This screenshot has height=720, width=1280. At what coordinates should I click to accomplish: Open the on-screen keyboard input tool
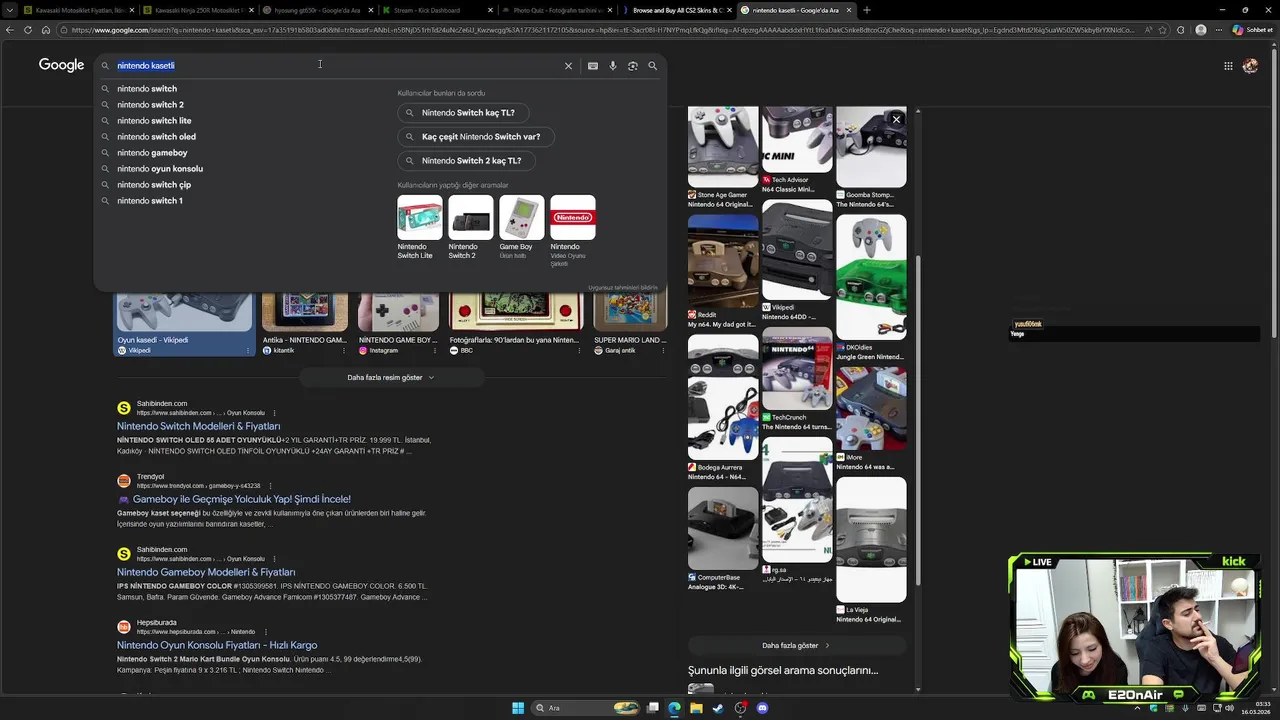tap(593, 66)
